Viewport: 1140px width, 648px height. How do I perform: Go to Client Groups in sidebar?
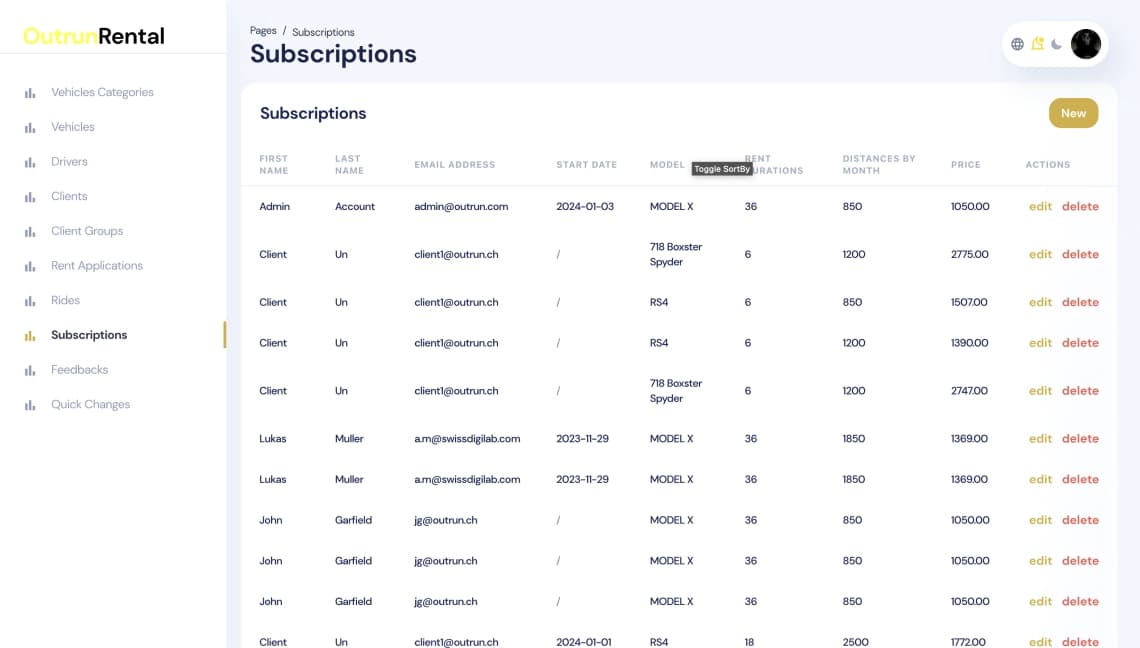tap(87, 231)
